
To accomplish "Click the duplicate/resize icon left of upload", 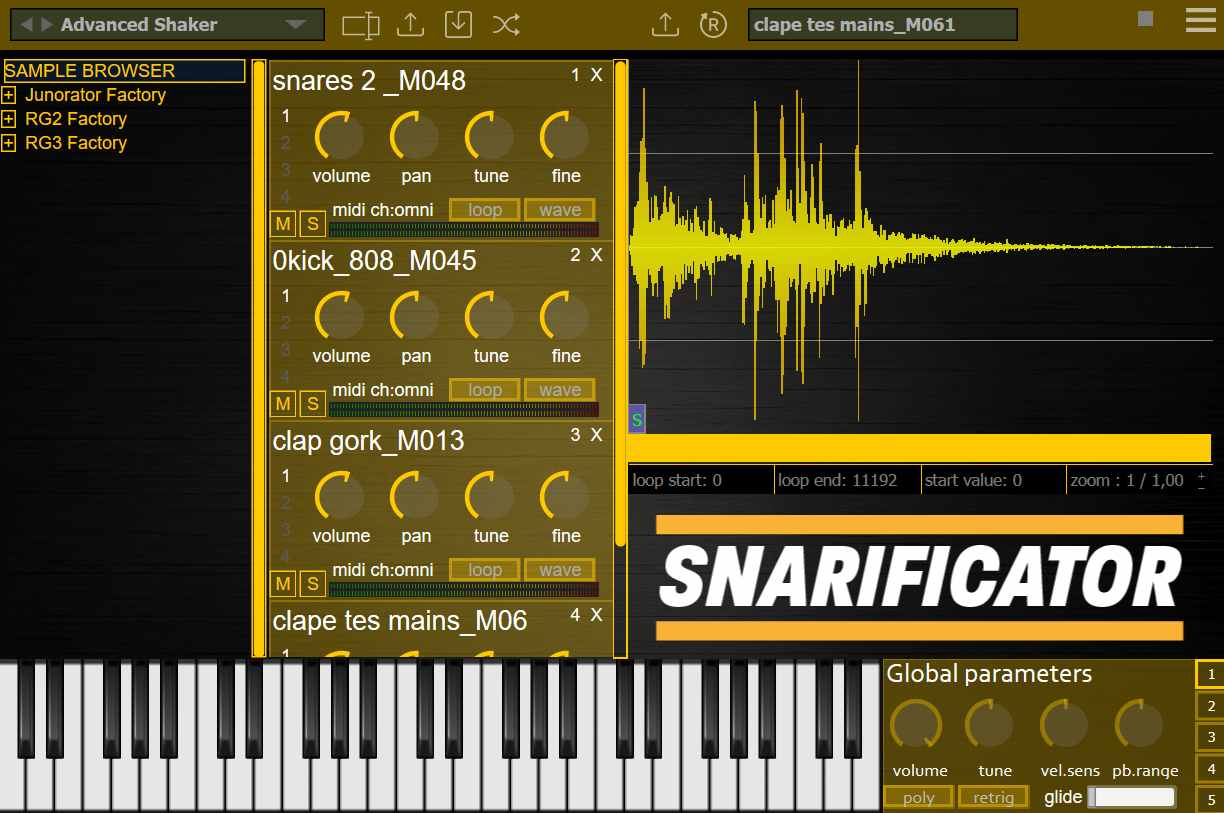I will click(x=360, y=25).
